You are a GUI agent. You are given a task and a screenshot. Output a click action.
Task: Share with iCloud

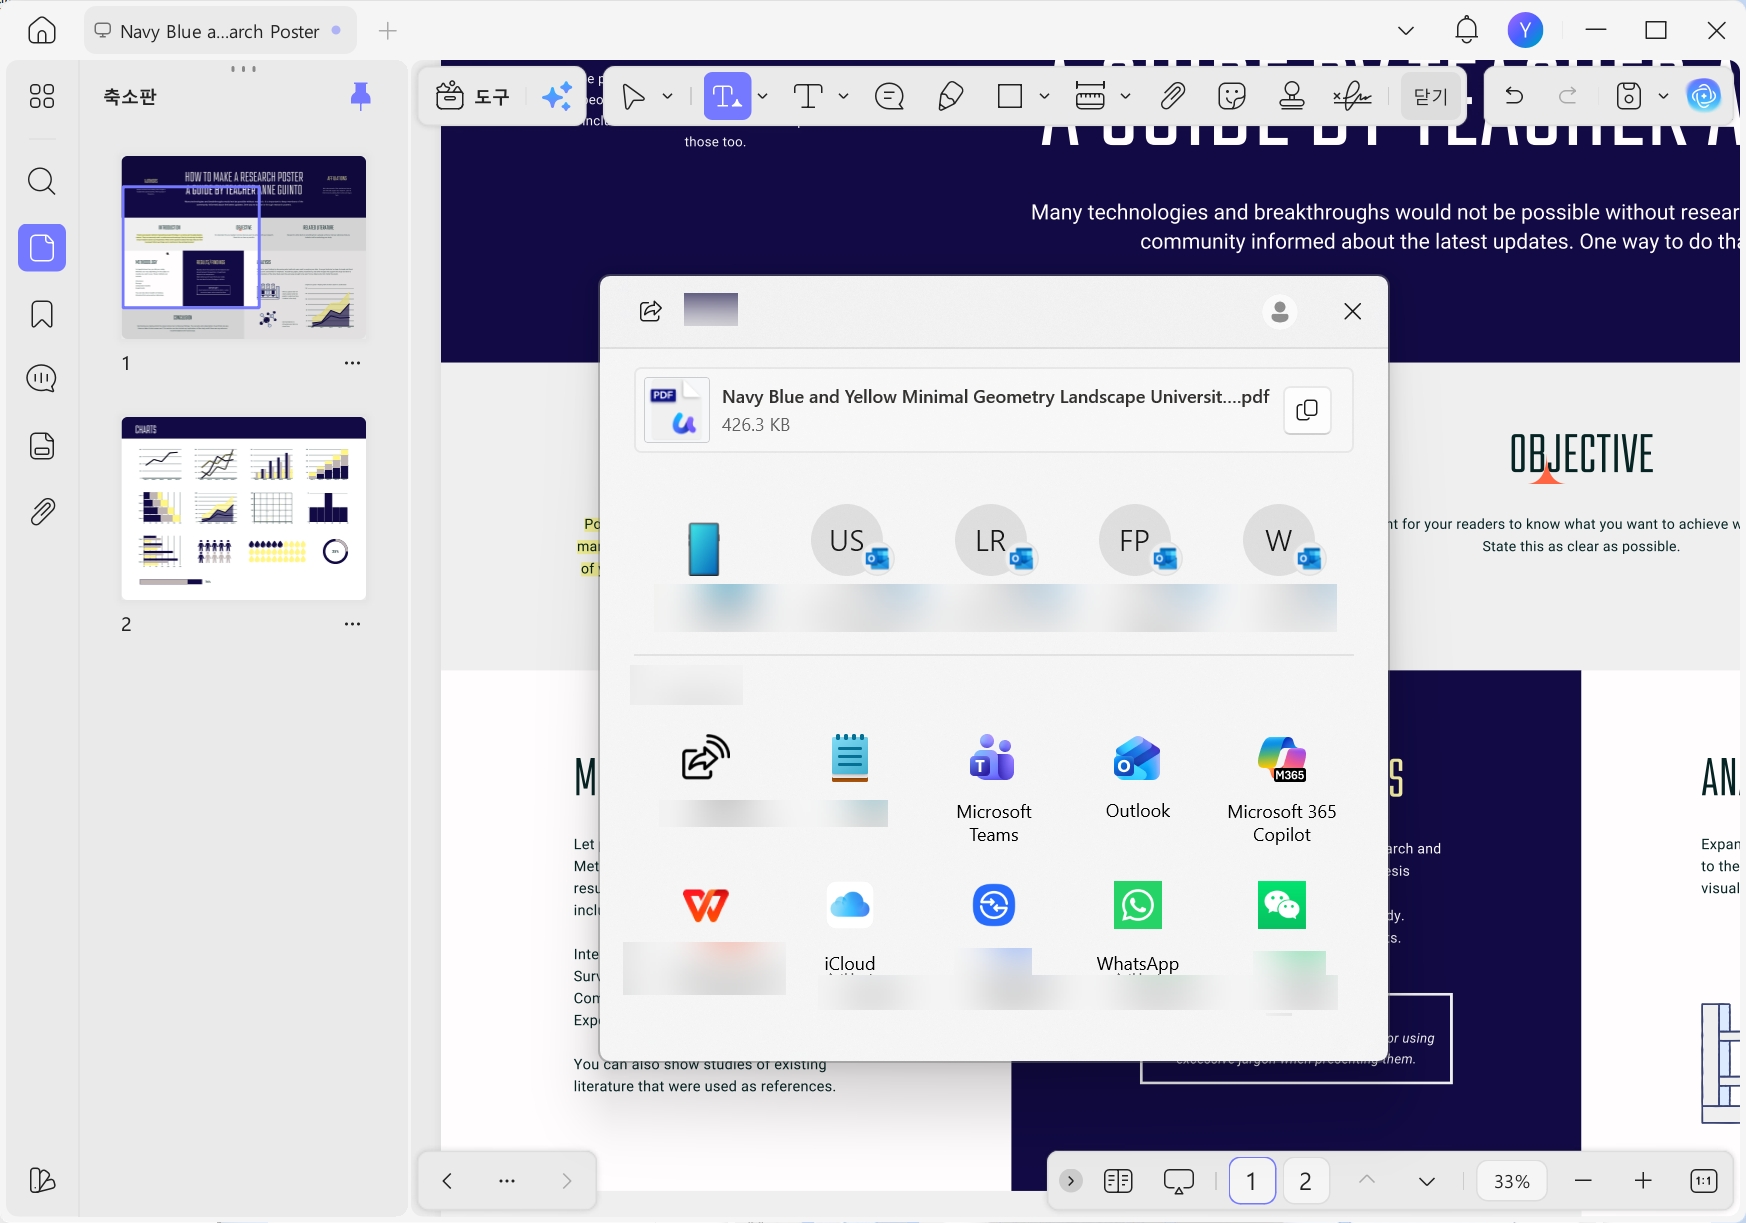[x=850, y=926]
